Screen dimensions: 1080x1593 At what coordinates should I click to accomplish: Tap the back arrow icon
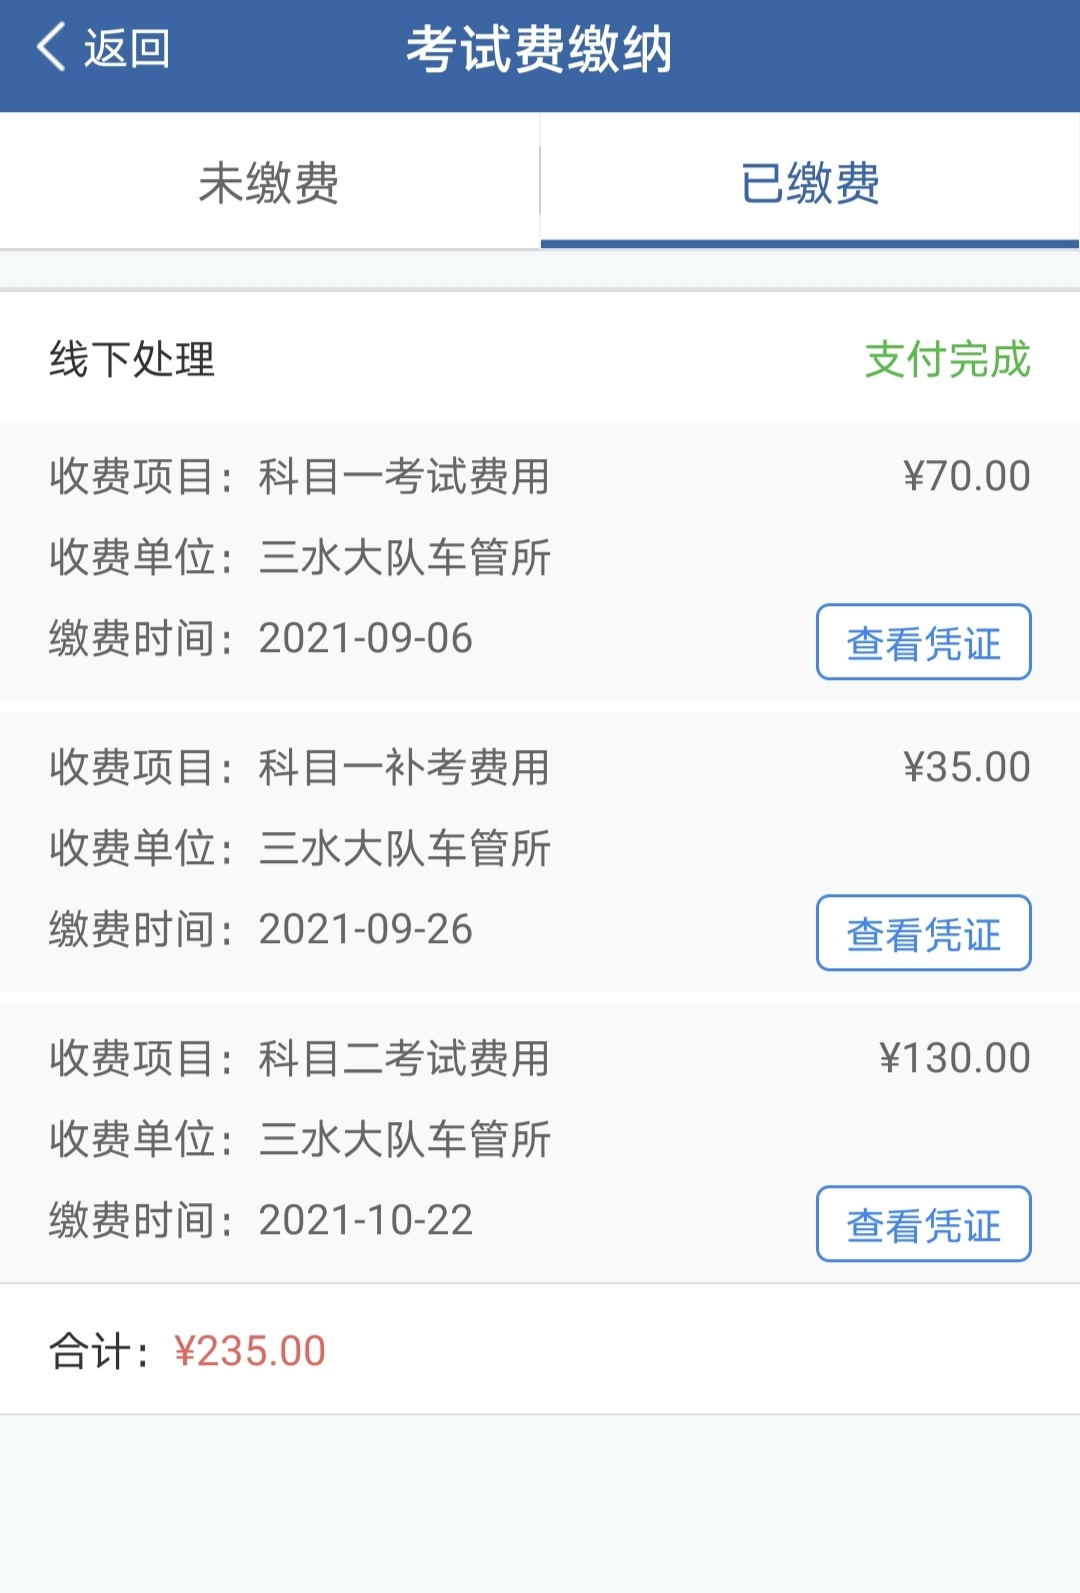coord(52,48)
